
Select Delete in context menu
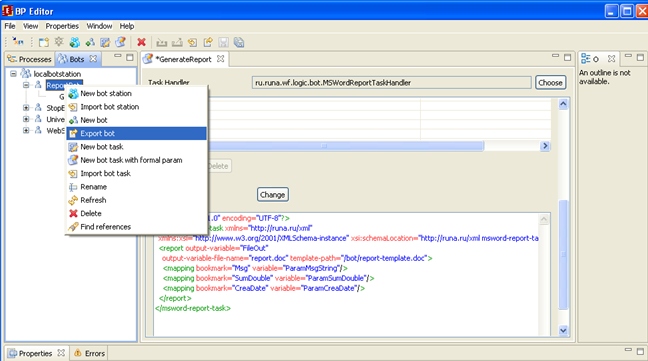(x=136, y=214)
